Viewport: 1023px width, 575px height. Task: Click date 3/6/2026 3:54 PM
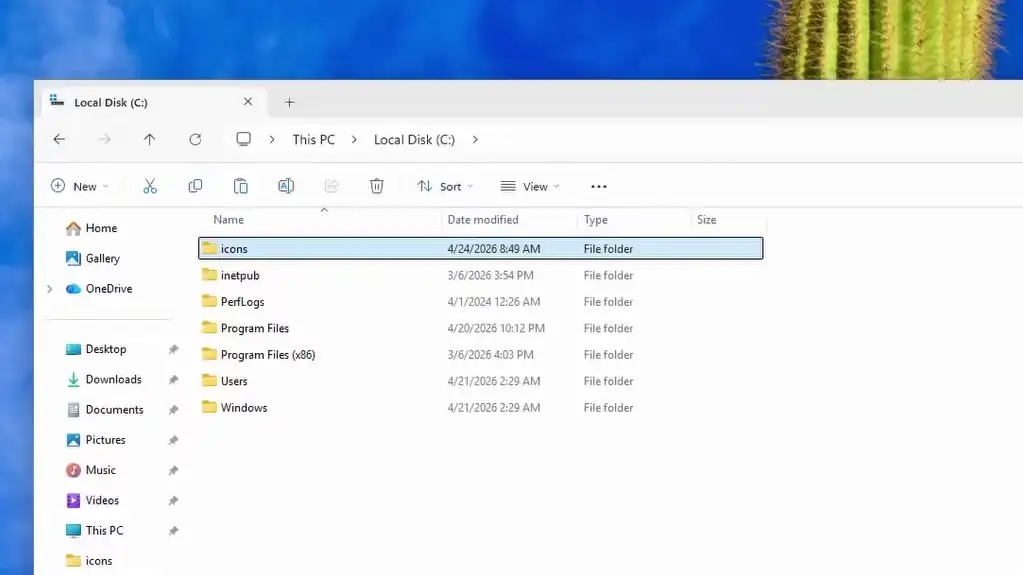tap(490, 275)
